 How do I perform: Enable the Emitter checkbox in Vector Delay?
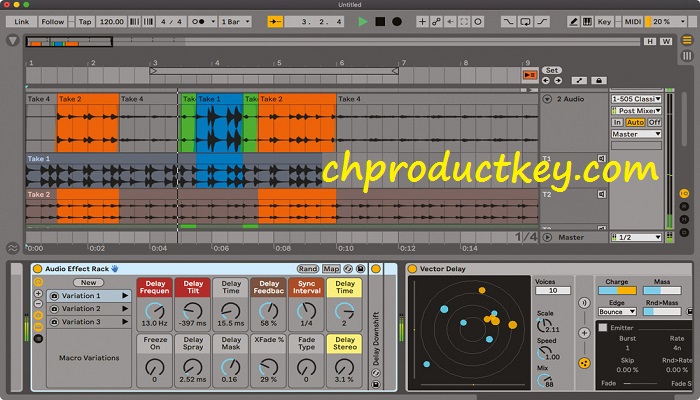click(x=603, y=328)
